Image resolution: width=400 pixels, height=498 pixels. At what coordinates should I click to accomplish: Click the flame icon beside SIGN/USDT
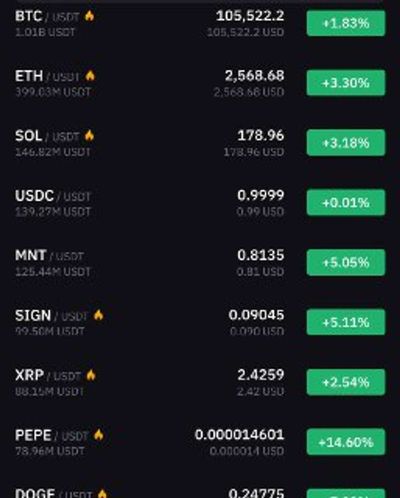(98, 315)
